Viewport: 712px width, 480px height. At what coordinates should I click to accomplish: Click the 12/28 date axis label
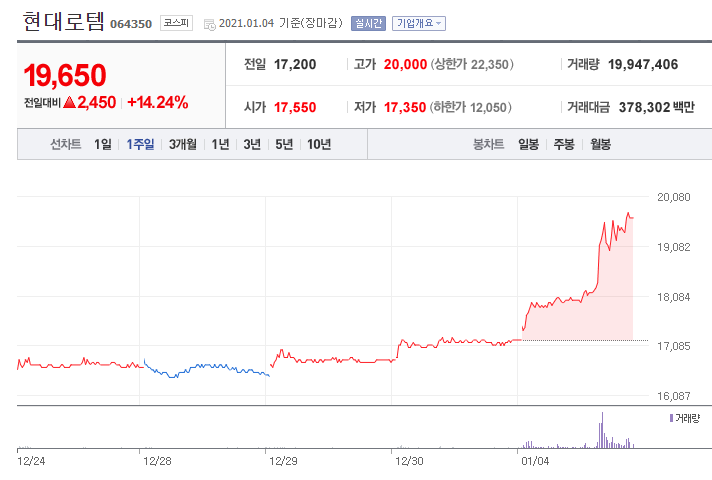pos(157,461)
